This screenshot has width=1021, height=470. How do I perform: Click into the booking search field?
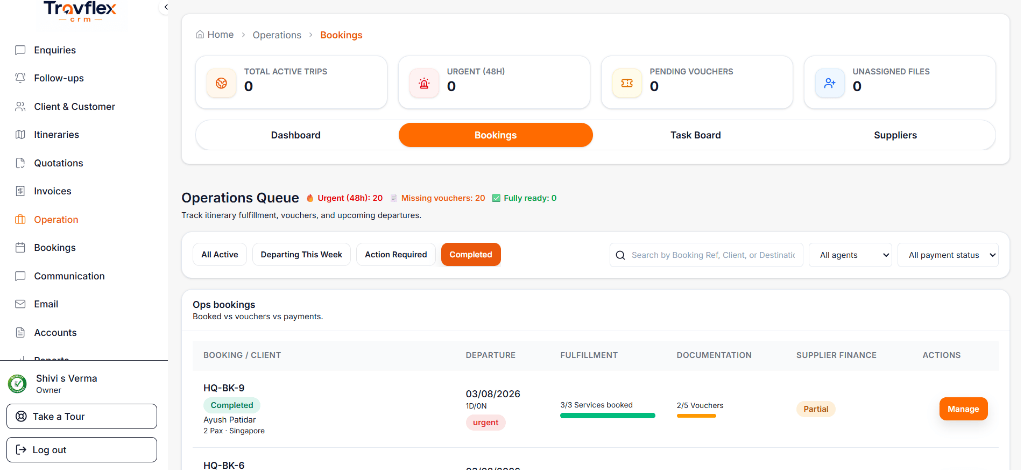[706, 255]
